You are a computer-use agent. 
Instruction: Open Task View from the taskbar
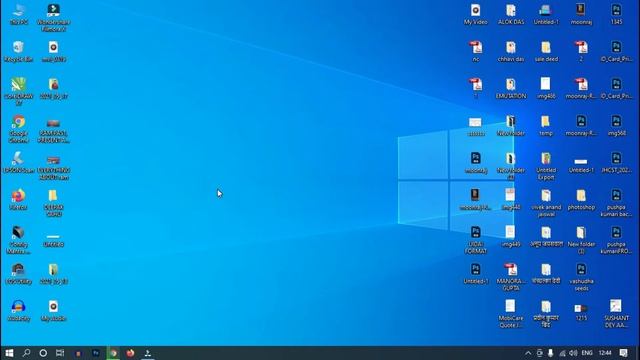60,353
